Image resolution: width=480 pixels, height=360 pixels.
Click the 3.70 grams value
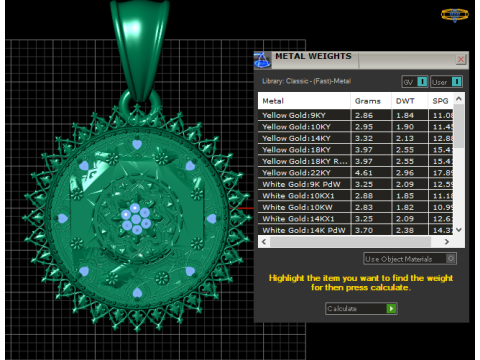(x=364, y=230)
